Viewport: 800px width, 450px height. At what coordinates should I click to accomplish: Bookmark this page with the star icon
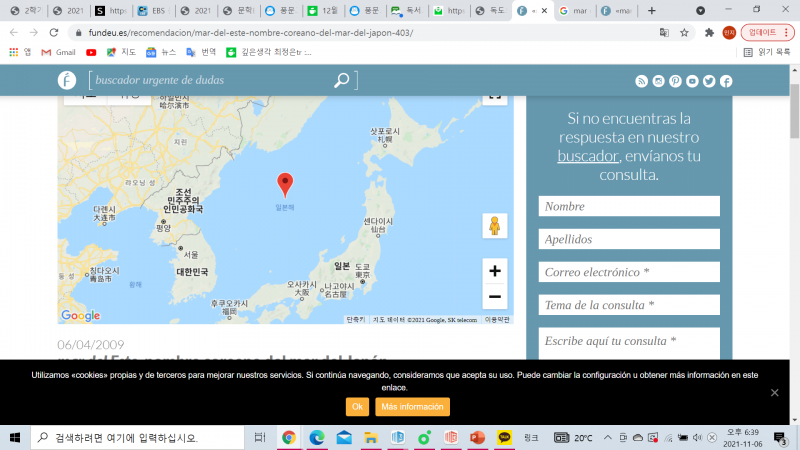(x=685, y=32)
